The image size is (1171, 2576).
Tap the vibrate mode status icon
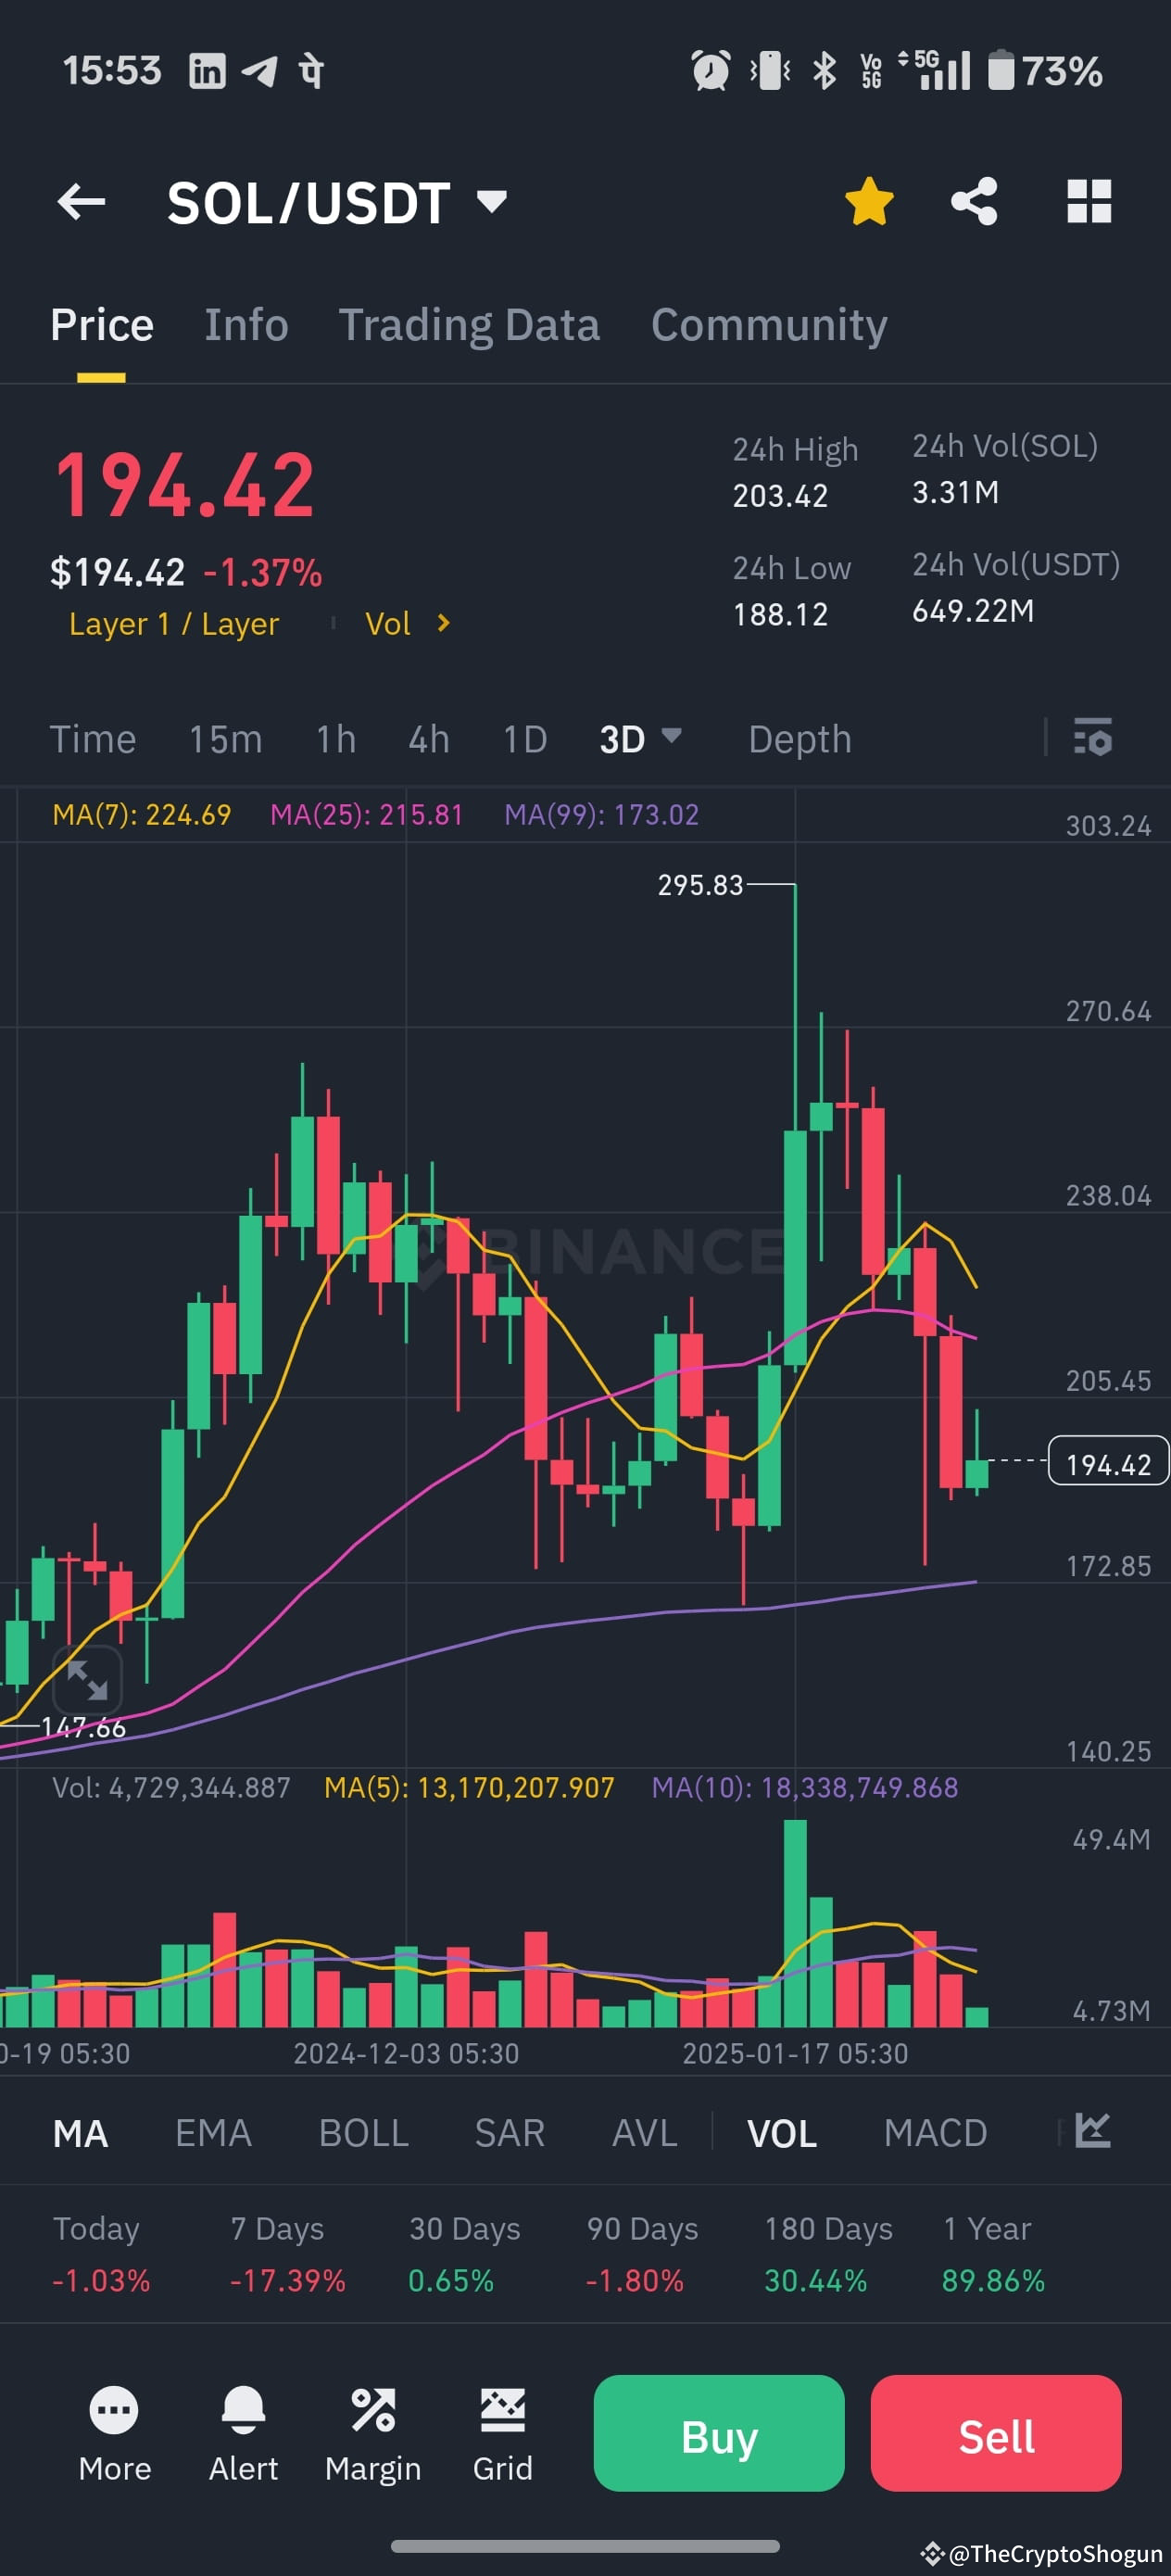click(x=770, y=70)
